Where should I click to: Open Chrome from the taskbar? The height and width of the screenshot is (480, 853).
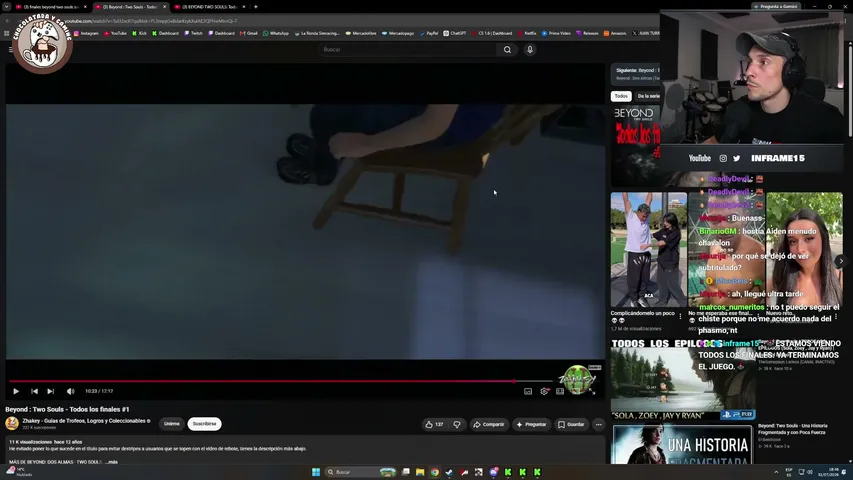pyautogui.click(x=435, y=472)
